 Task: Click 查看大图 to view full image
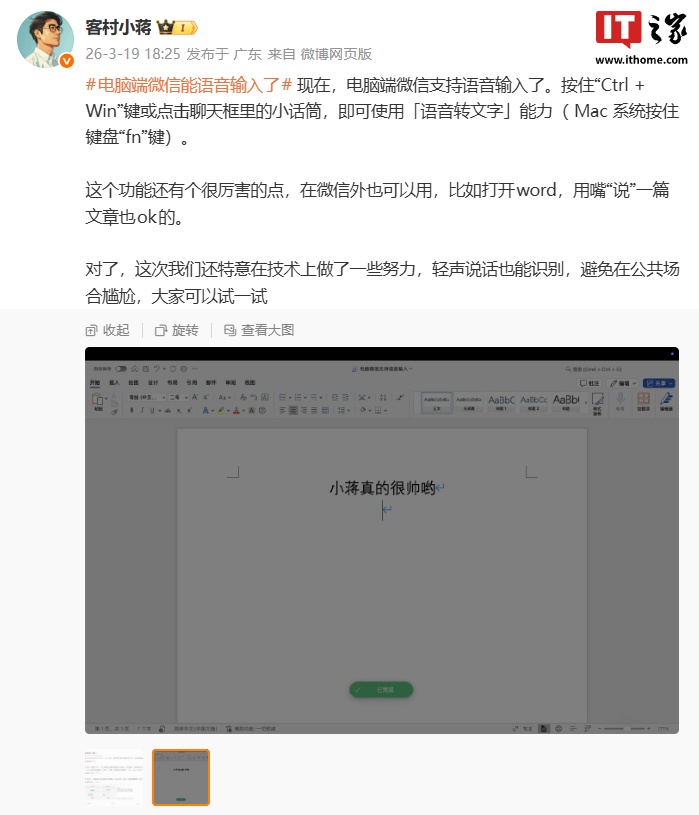pyautogui.click(x=259, y=330)
